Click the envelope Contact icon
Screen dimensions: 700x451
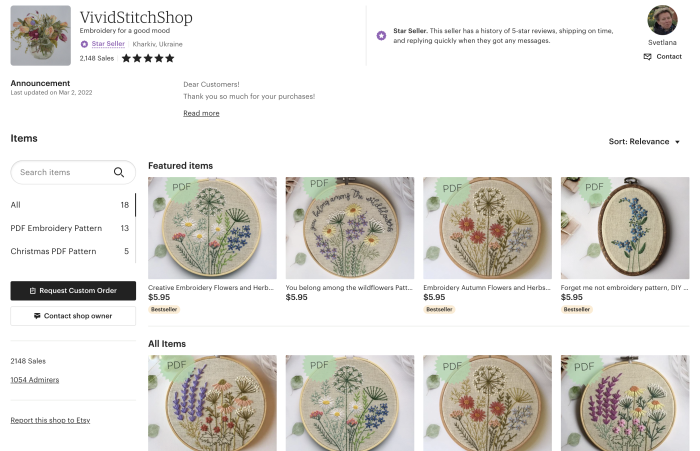[647, 57]
